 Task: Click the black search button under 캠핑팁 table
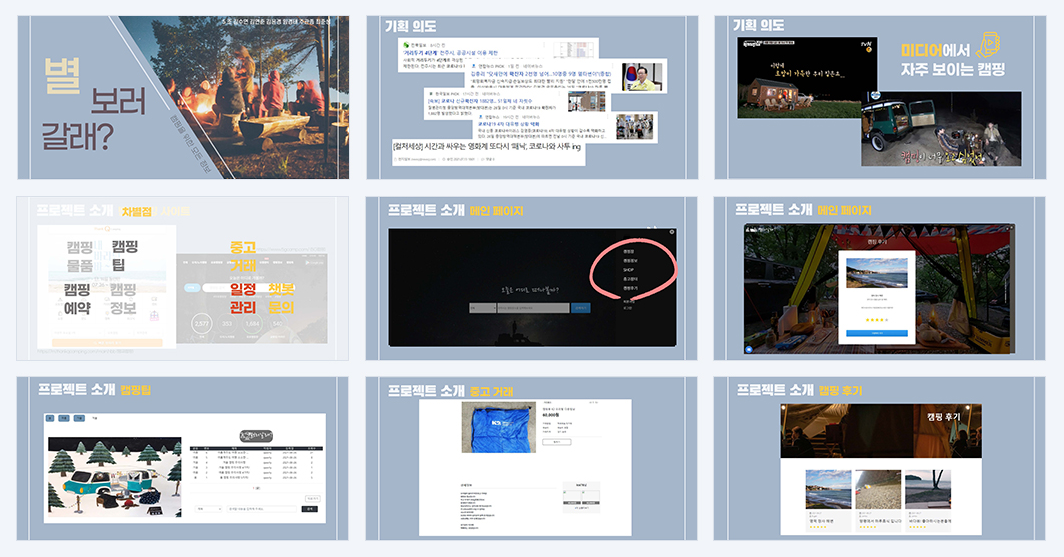310,509
